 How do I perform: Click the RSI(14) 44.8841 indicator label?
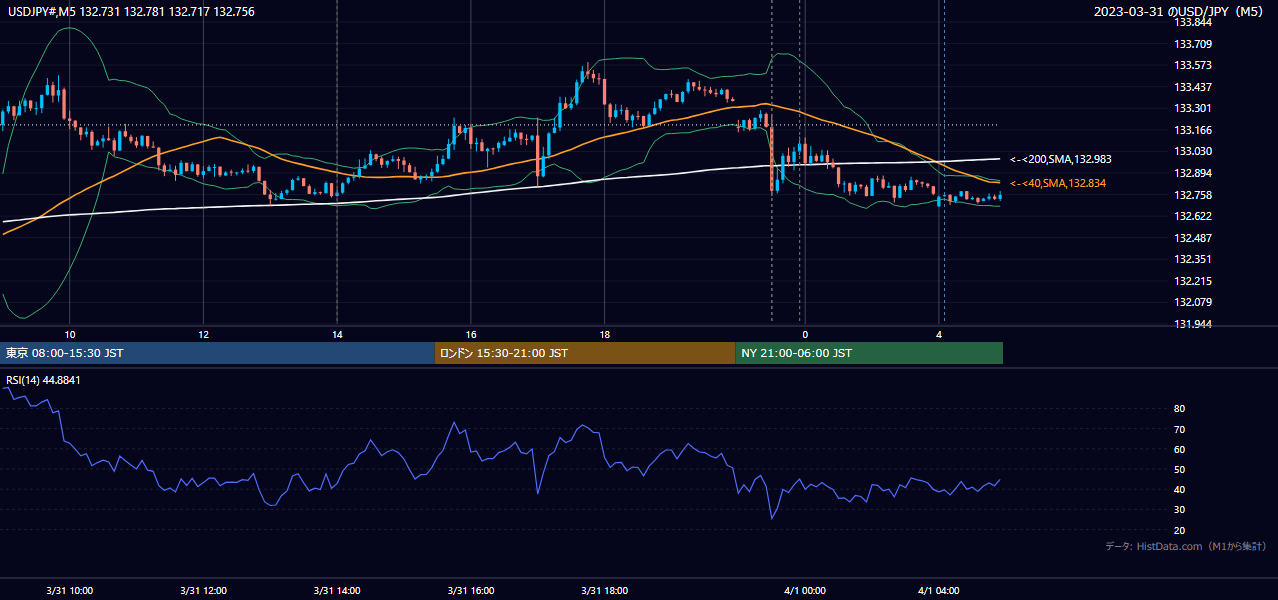(x=44, y=380)
